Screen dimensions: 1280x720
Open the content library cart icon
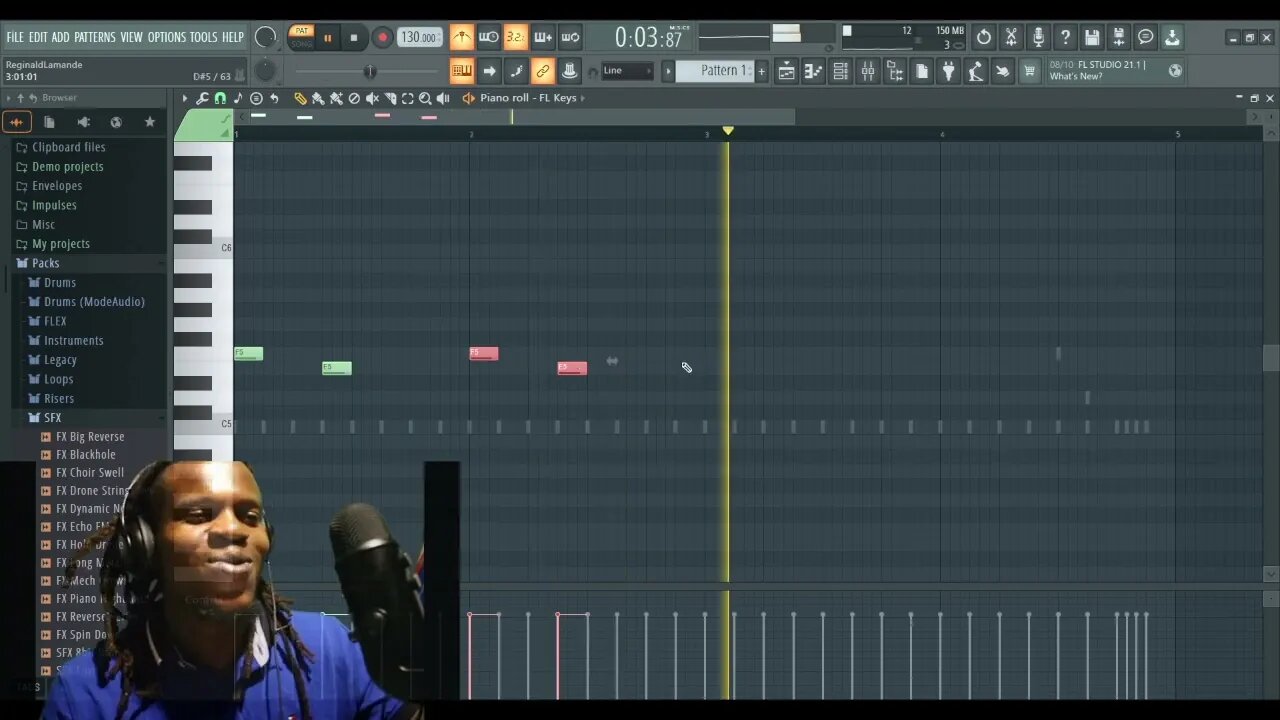coord(1029,71)
